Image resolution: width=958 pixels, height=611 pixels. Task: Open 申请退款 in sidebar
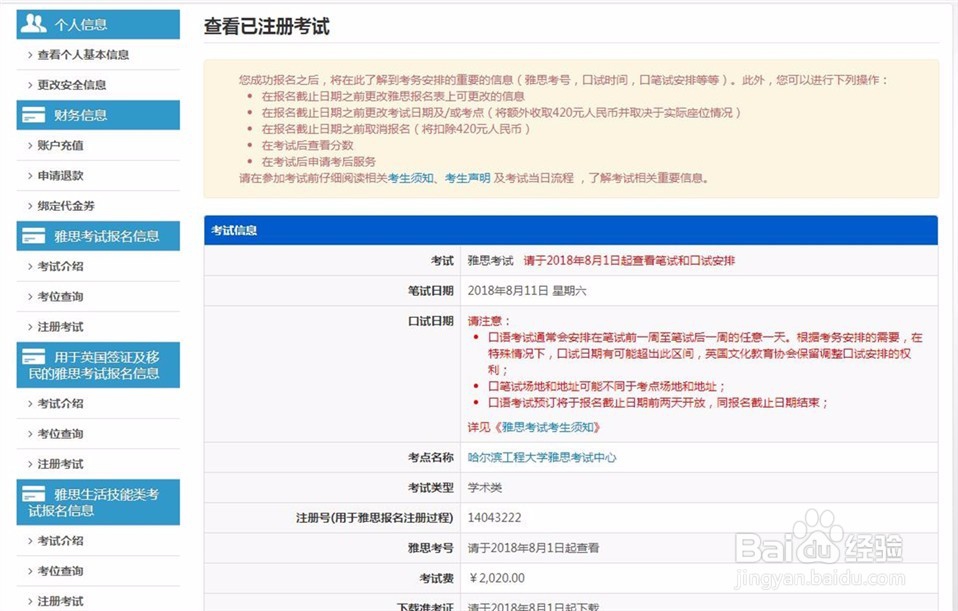pos(60,175)
